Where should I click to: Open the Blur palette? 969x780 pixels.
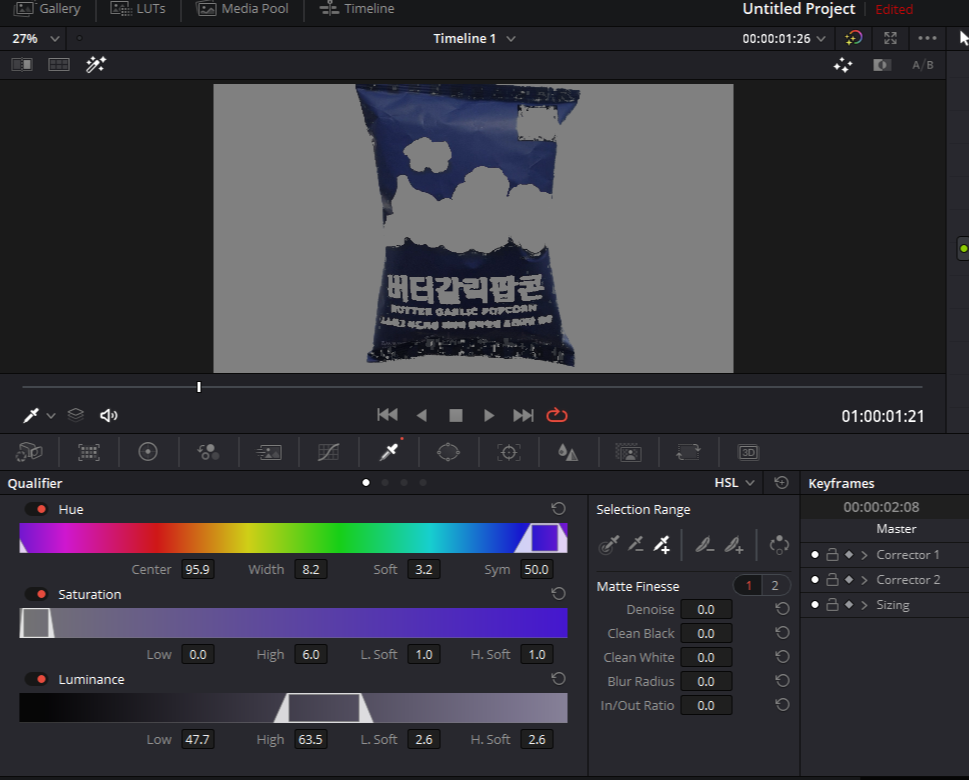tap(567, 452)
